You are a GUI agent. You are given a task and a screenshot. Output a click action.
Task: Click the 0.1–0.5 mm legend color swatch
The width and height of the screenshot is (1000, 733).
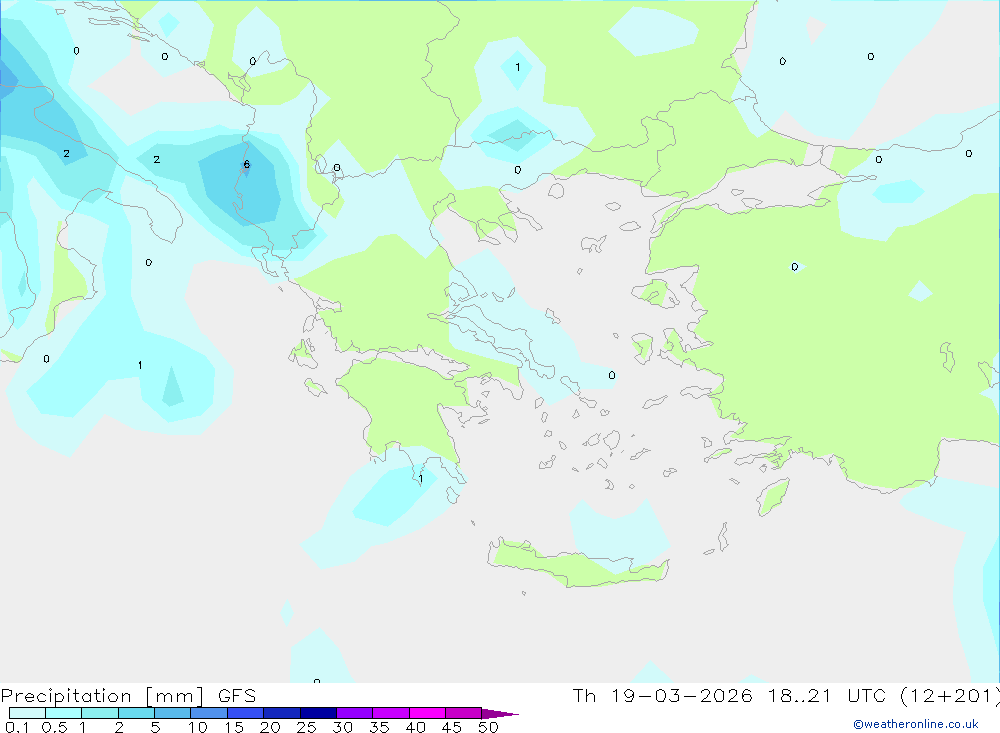click(x=27, y=713)
